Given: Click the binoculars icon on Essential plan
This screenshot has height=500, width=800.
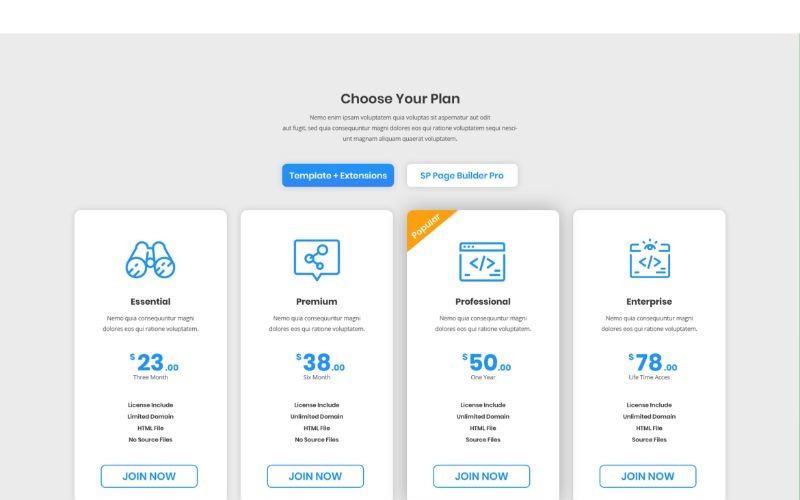Looking at the screenshot, I should click(x=150, y=260).
